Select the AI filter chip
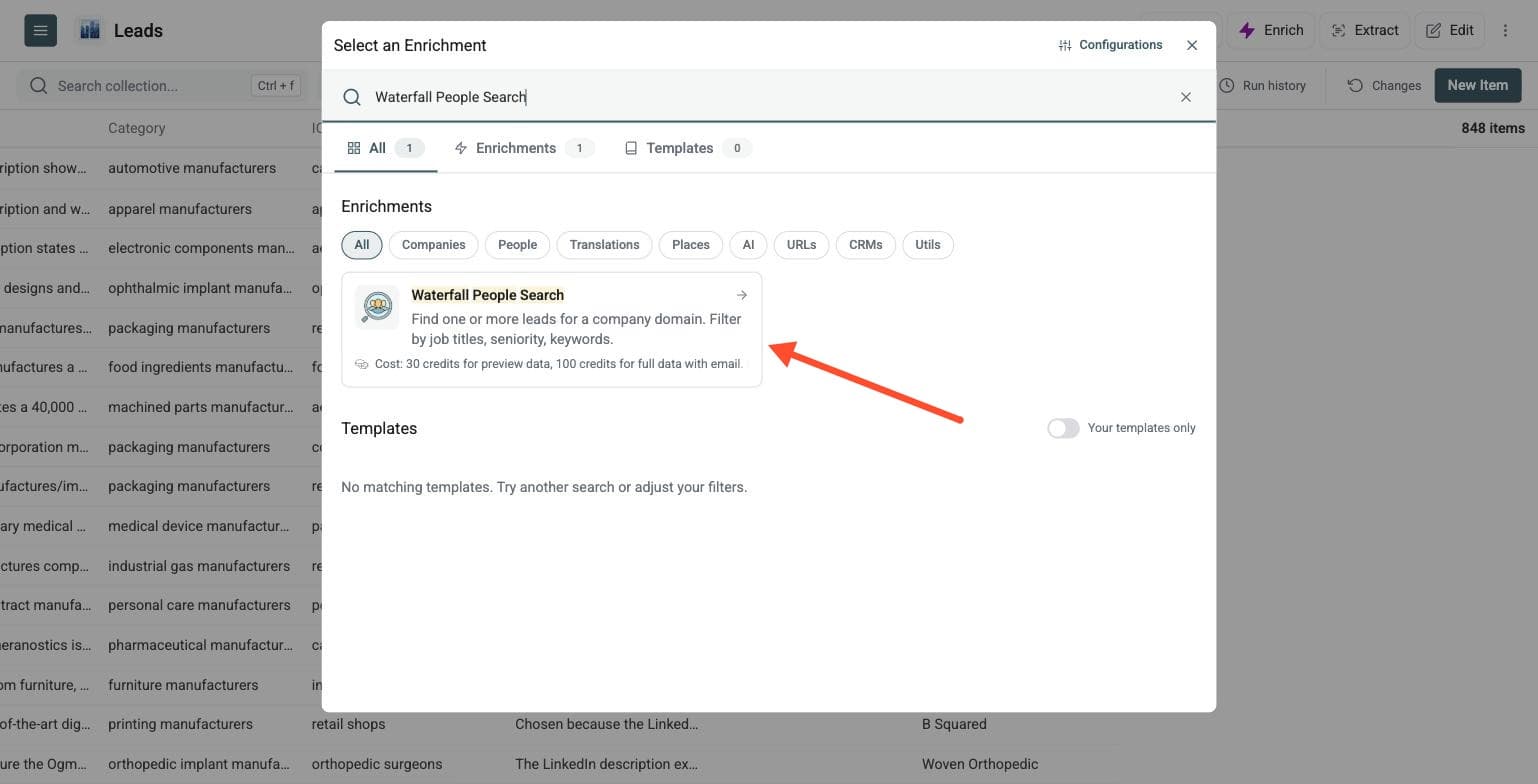The width and height of the screenshot is (1538, 784). pyautogui.click(x=748, y=245)
